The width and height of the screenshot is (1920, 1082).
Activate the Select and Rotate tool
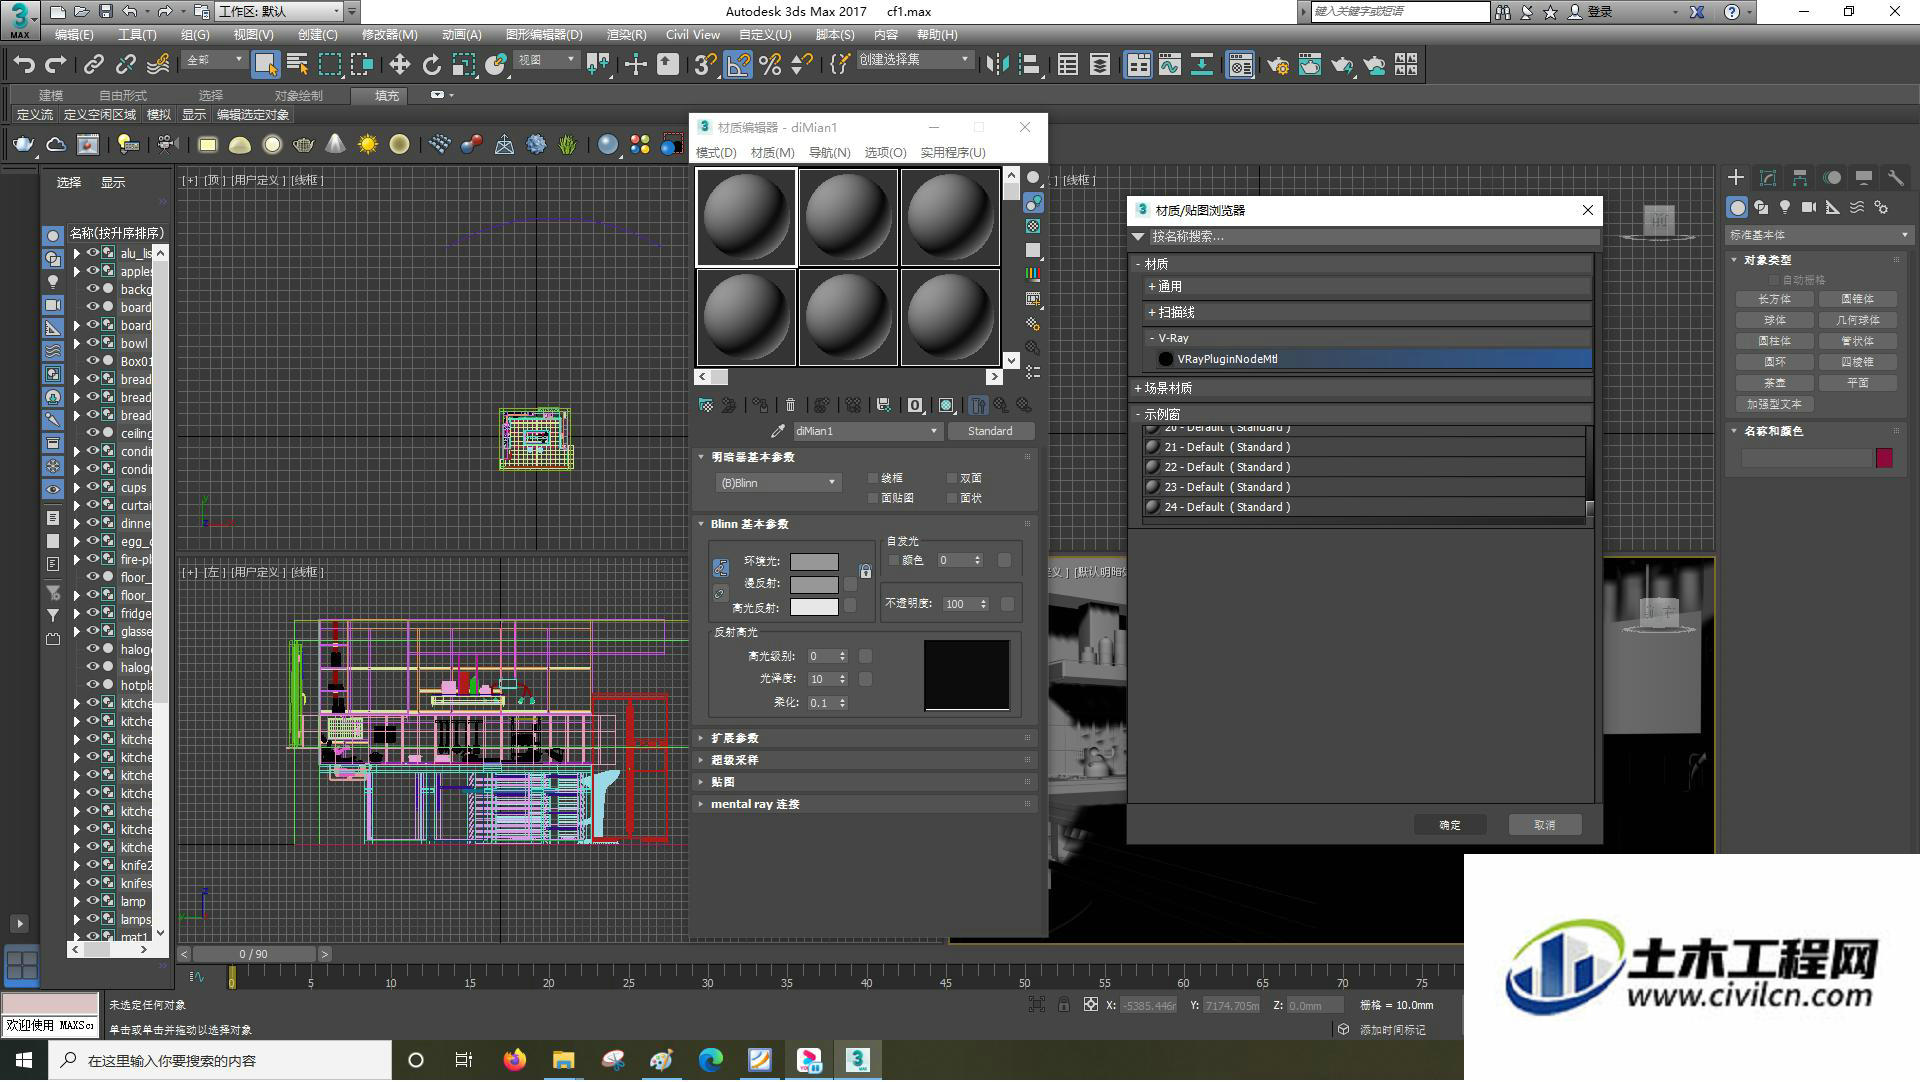point(431,65)
